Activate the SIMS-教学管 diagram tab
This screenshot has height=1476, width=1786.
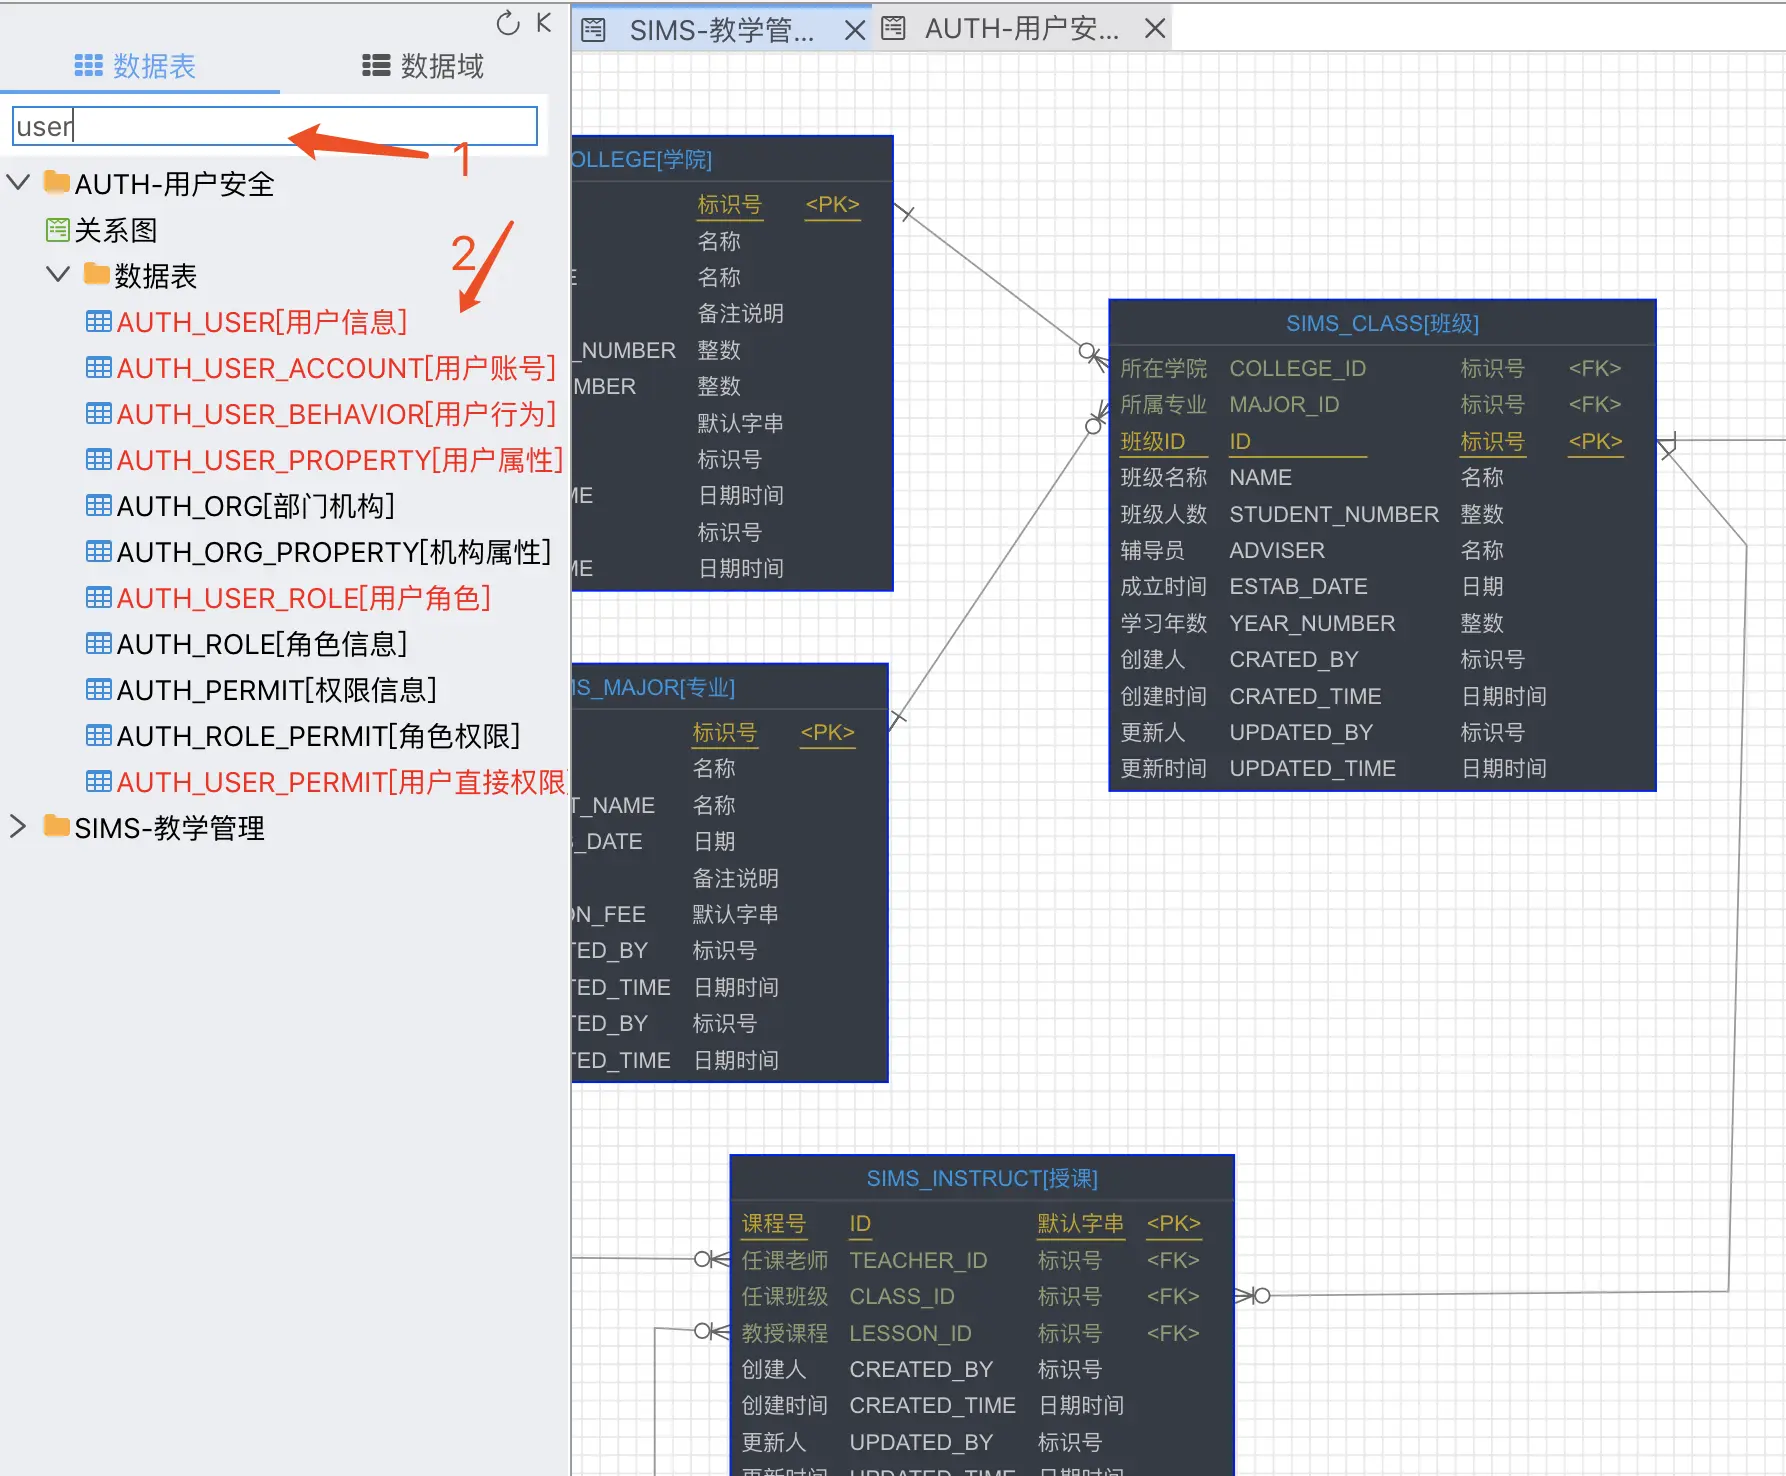click(x=722, y=30)
